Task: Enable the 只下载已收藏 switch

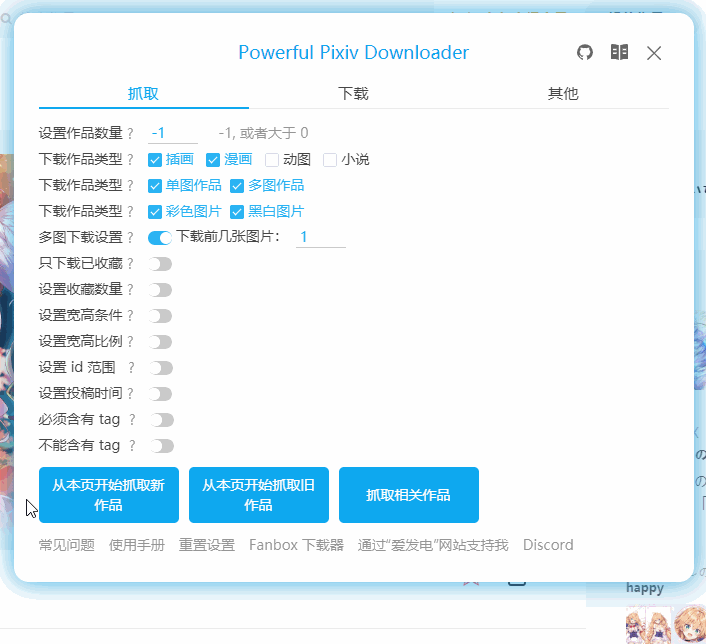Action: pyautogui.click(x=160, y=264)
